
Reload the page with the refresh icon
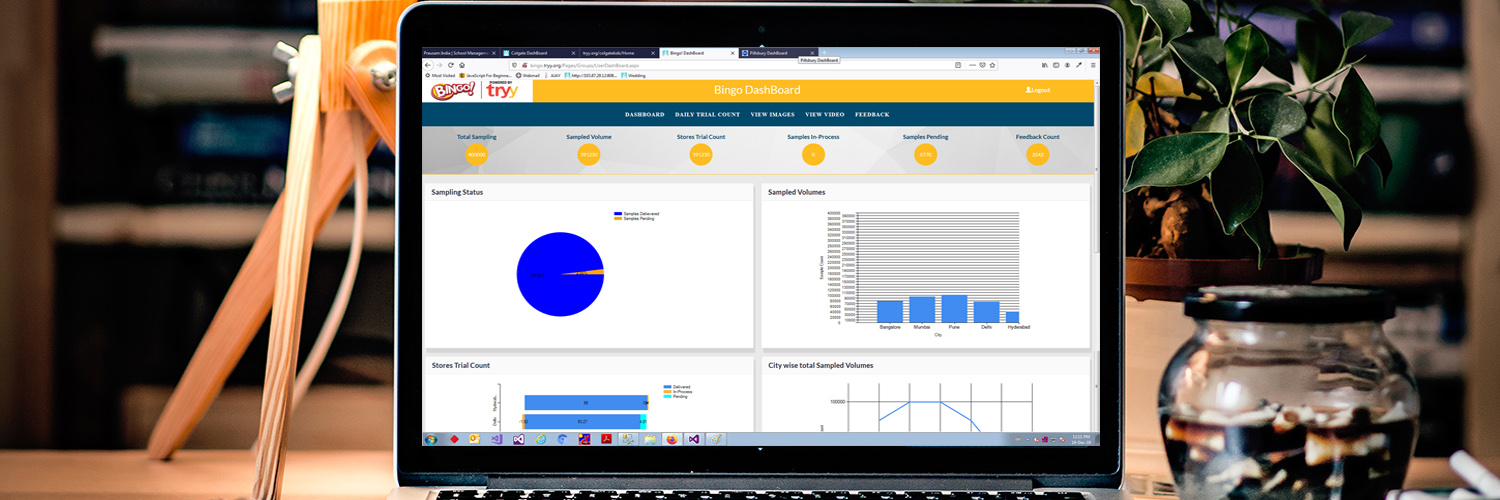click(x=450, y=65)
